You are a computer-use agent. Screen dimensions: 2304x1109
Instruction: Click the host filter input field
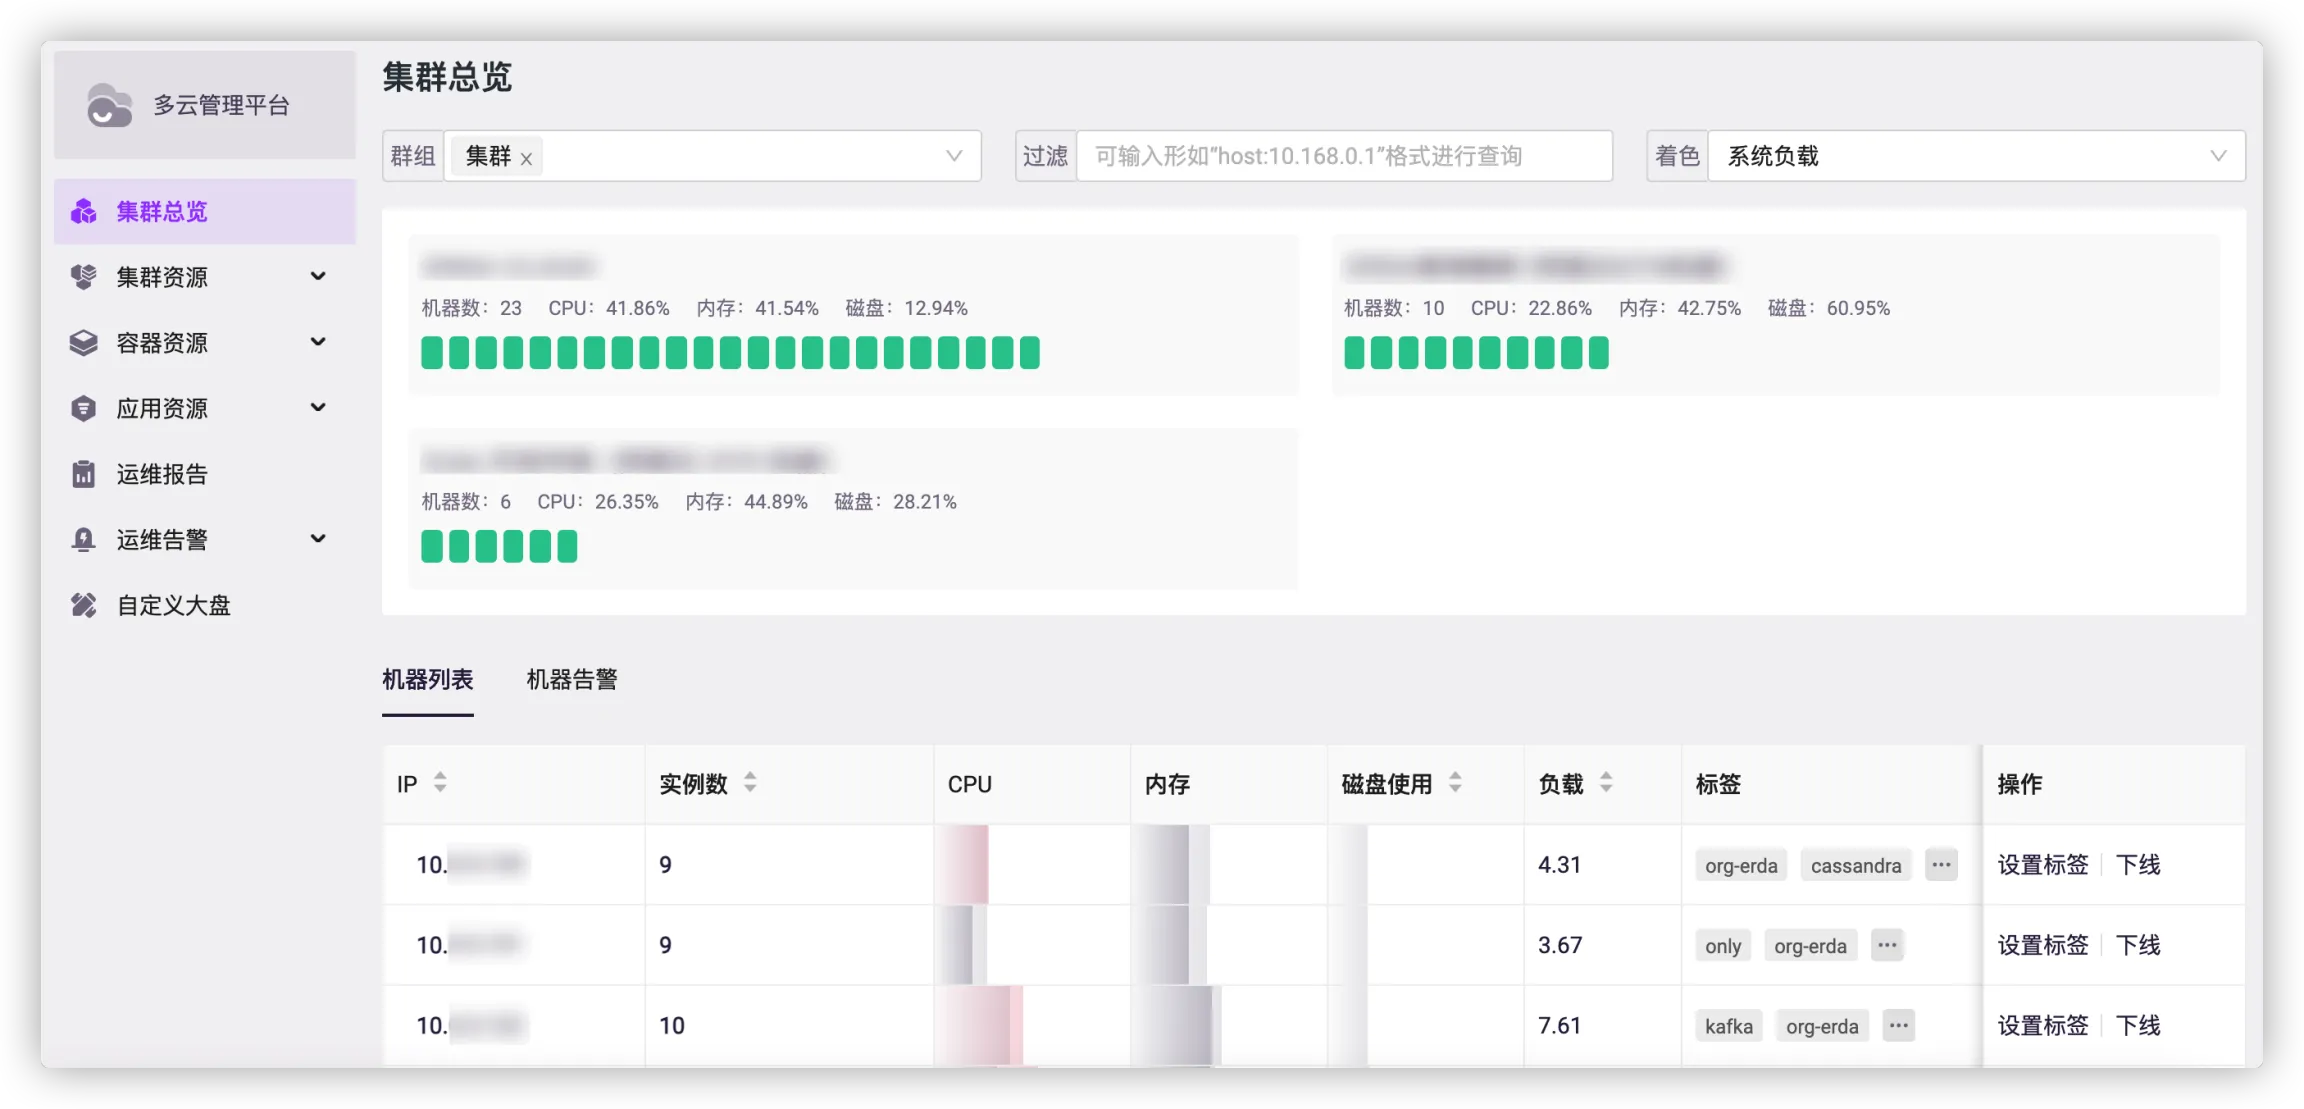(x=1343, y=156)
